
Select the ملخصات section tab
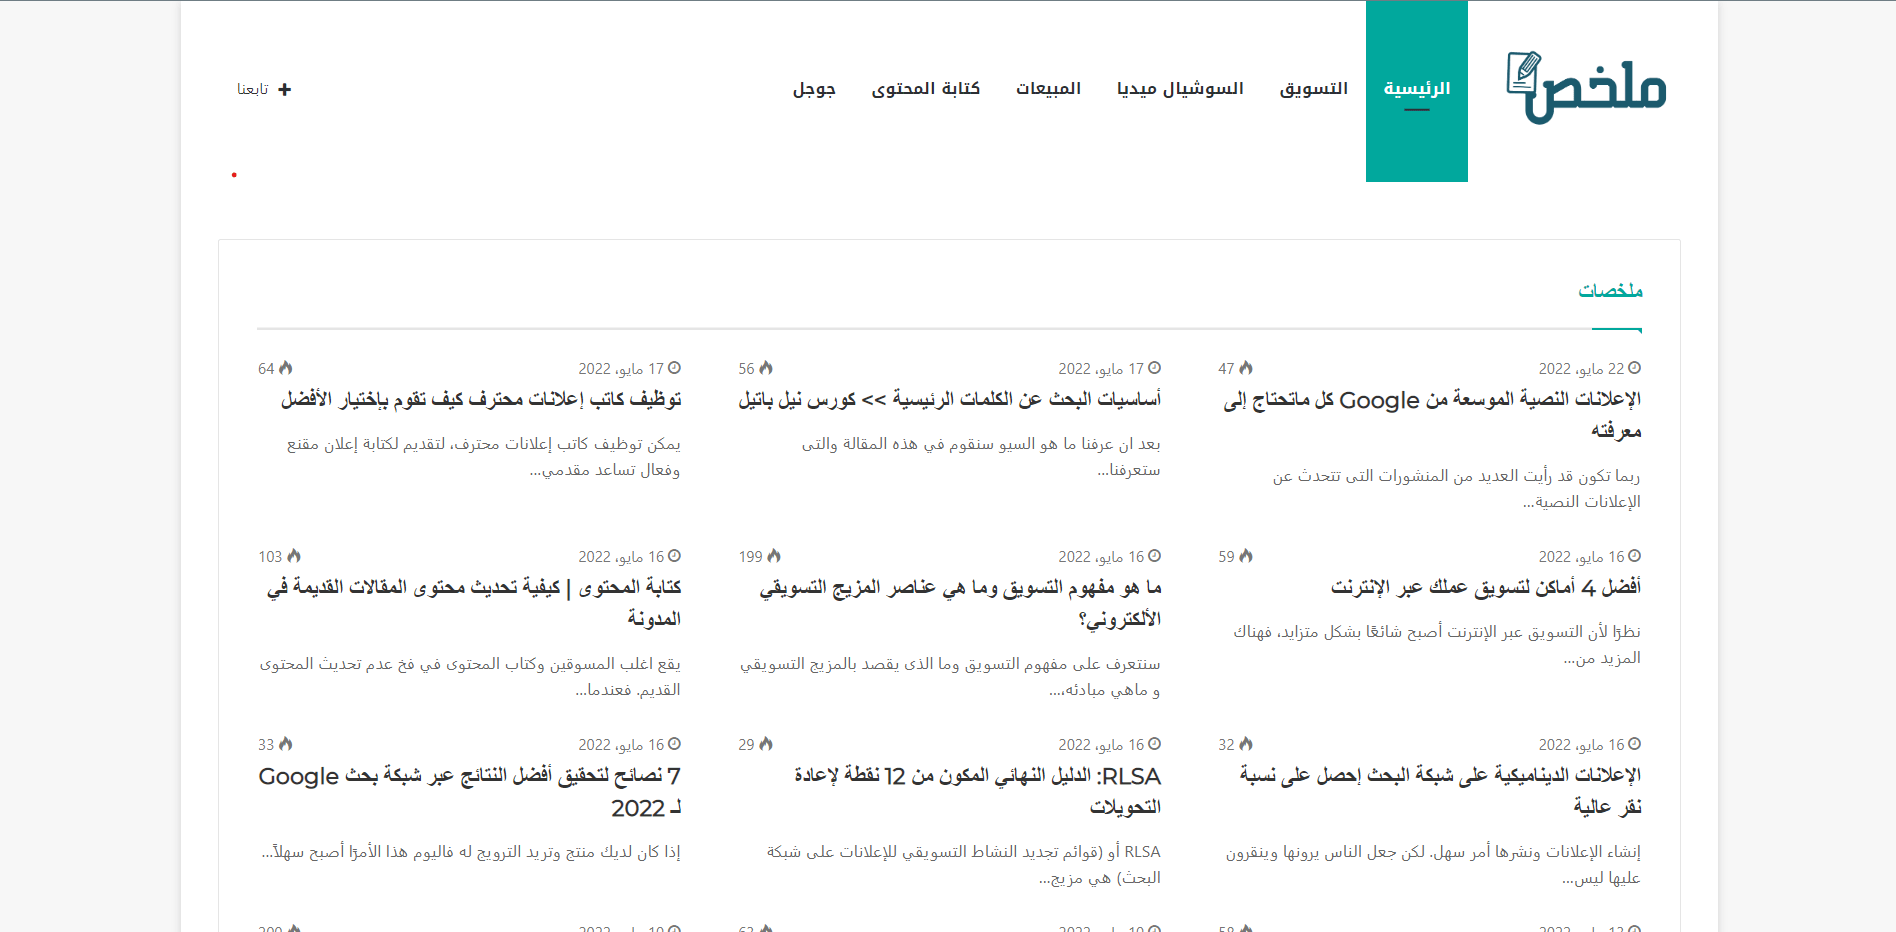[x=1611, y=291]
